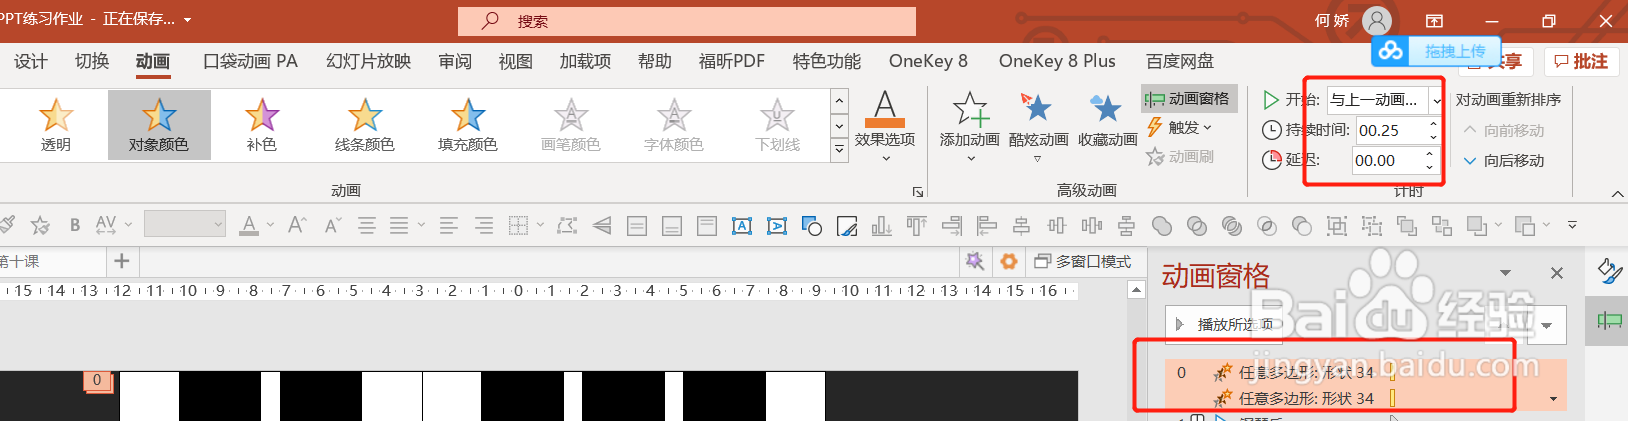Close the 动画窗格 animation pane

[1556, 273]
